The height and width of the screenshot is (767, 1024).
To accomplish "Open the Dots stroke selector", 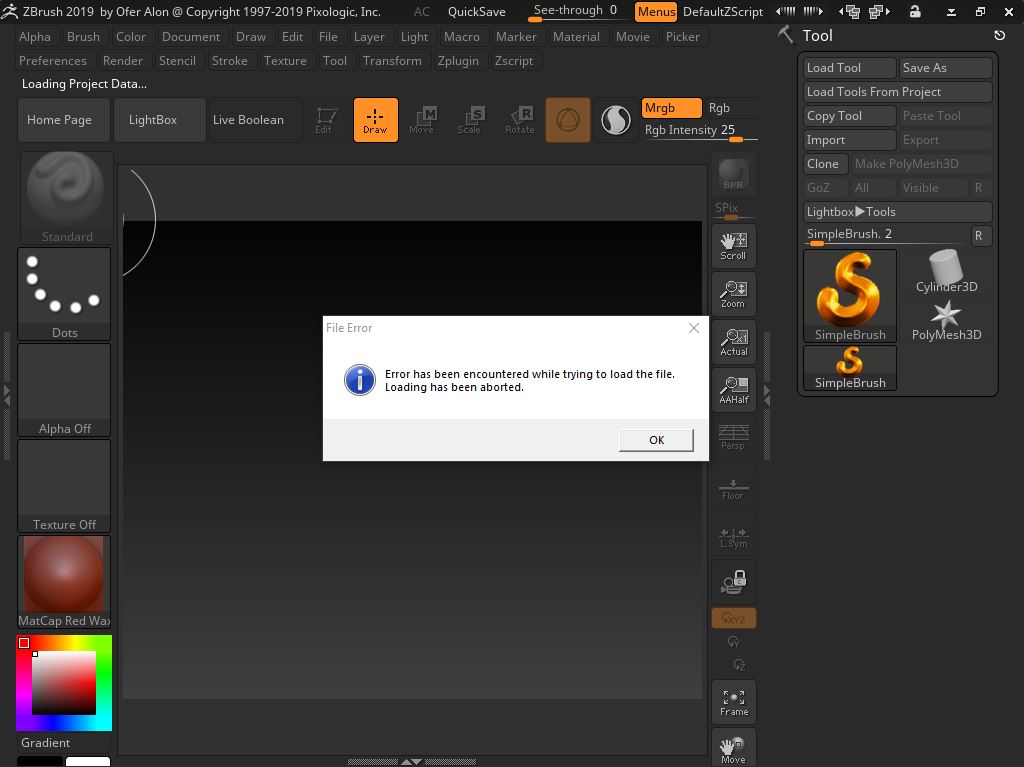I will pos(65,293).
